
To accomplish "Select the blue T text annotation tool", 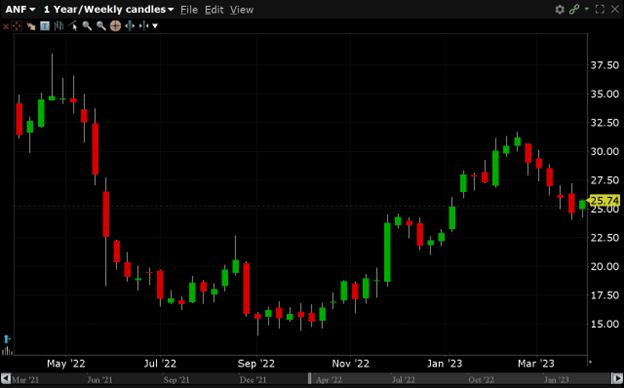I will (x=45, y=26).
